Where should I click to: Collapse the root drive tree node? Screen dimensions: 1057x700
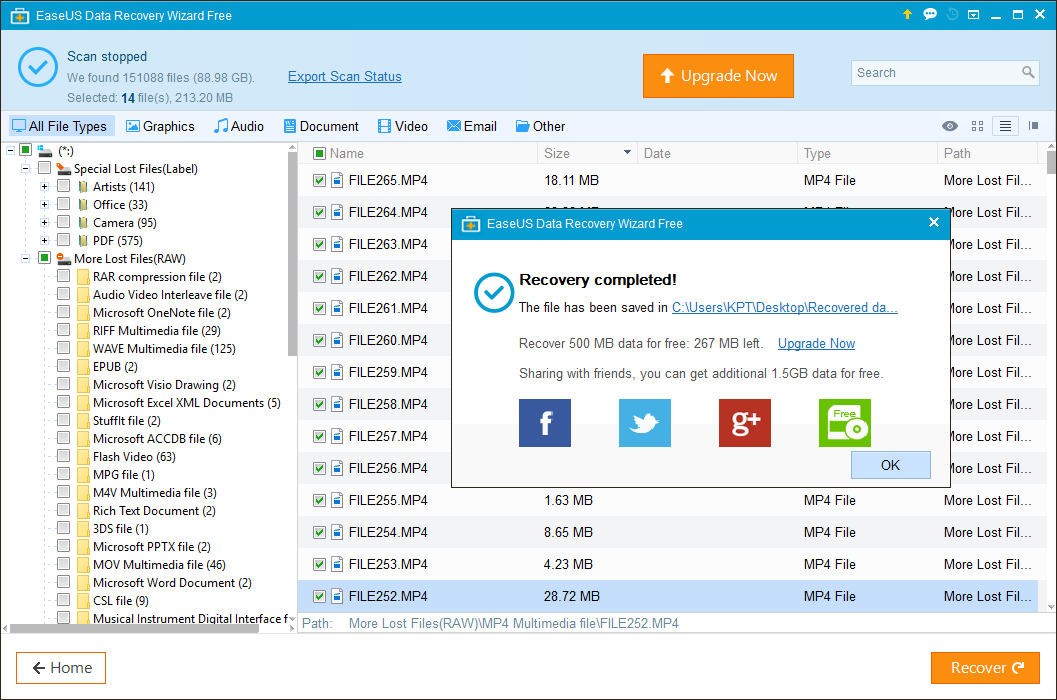[11, 150]
